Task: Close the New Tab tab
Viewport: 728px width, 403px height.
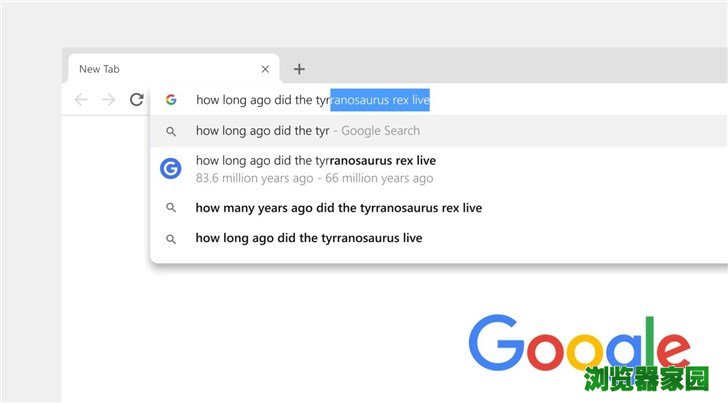Action: [265, 69]
